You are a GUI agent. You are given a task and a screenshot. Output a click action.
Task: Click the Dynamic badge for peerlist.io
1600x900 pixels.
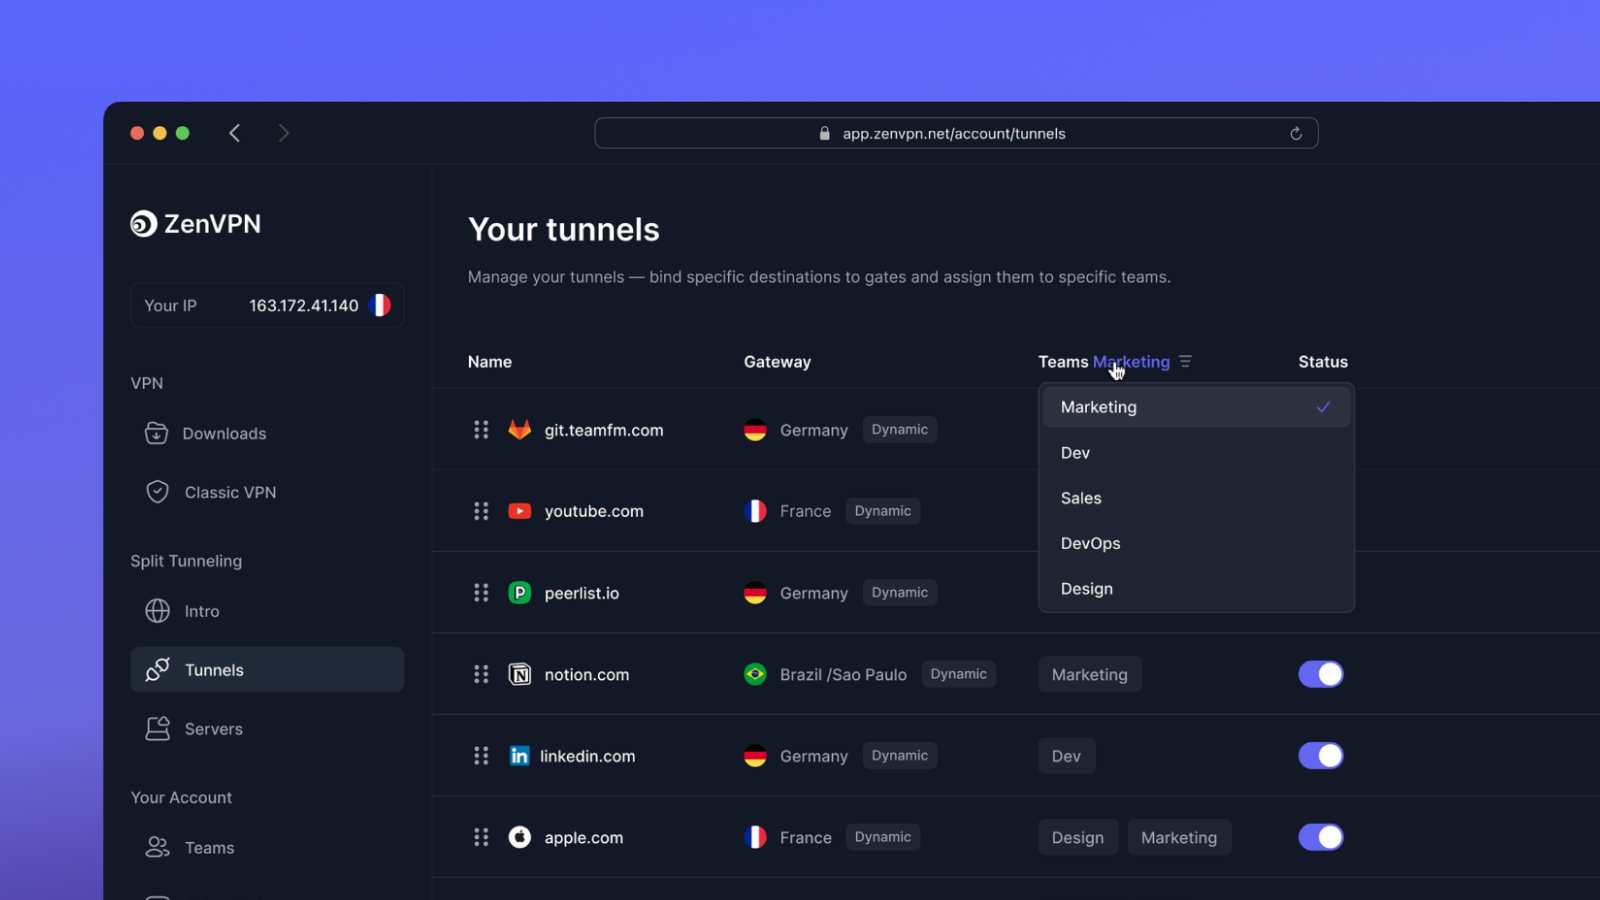click(x=900, y=593)
